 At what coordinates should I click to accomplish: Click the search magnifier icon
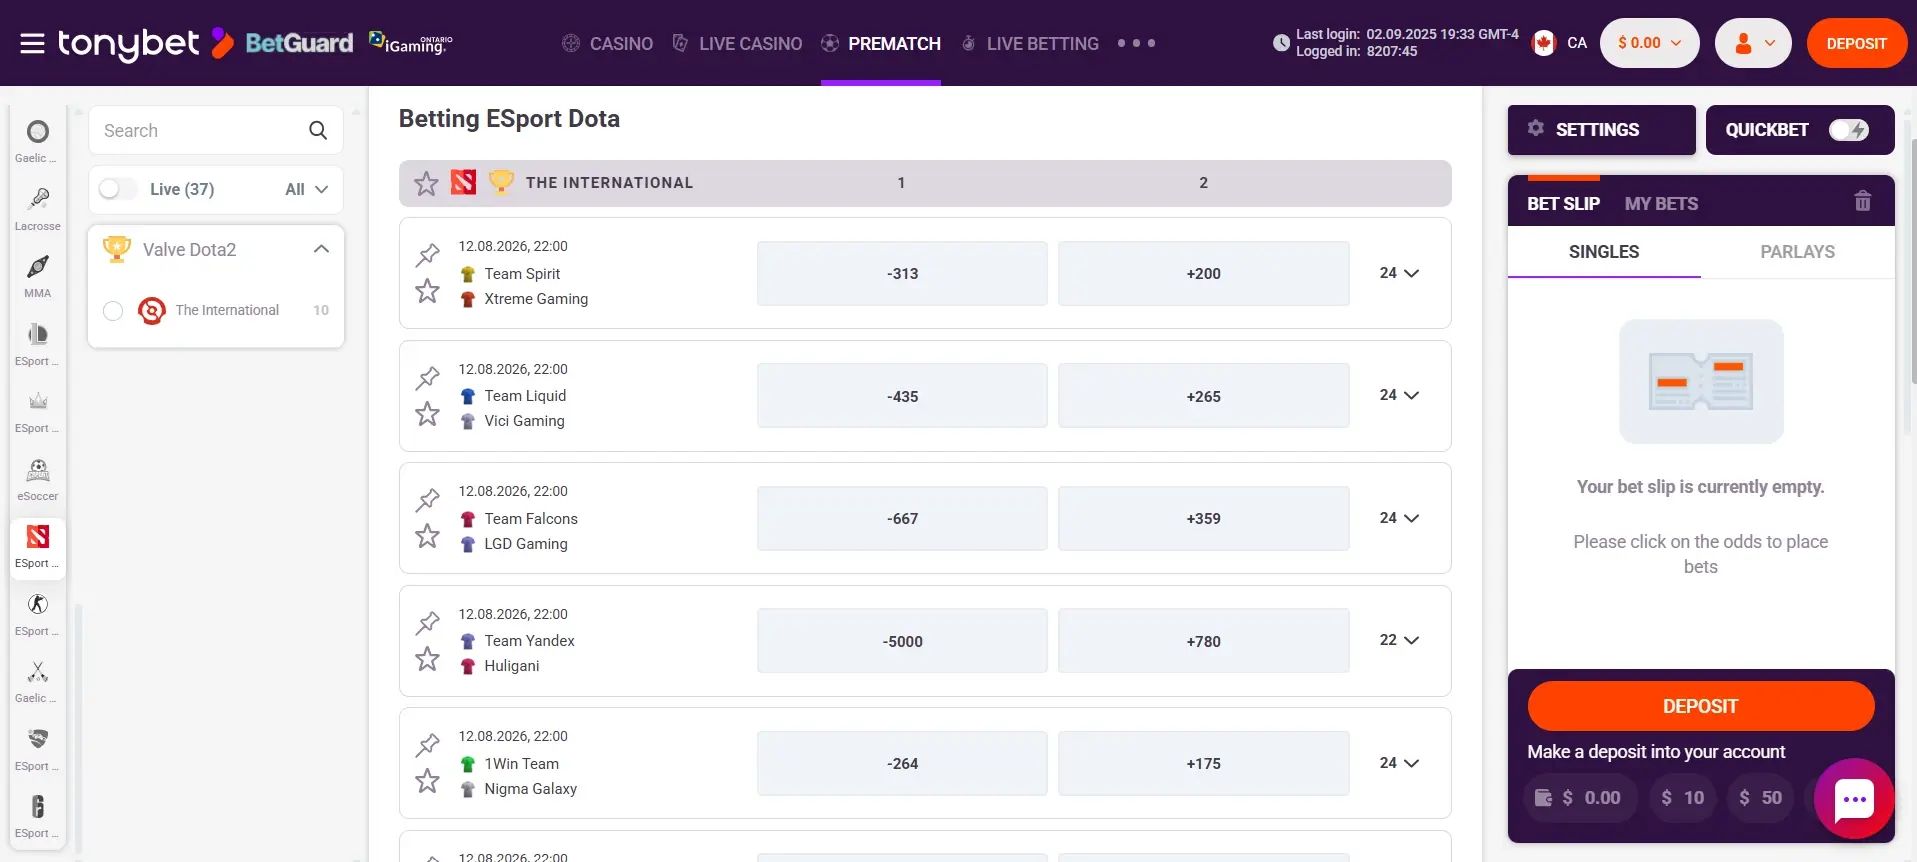click(x=318, y=130)
